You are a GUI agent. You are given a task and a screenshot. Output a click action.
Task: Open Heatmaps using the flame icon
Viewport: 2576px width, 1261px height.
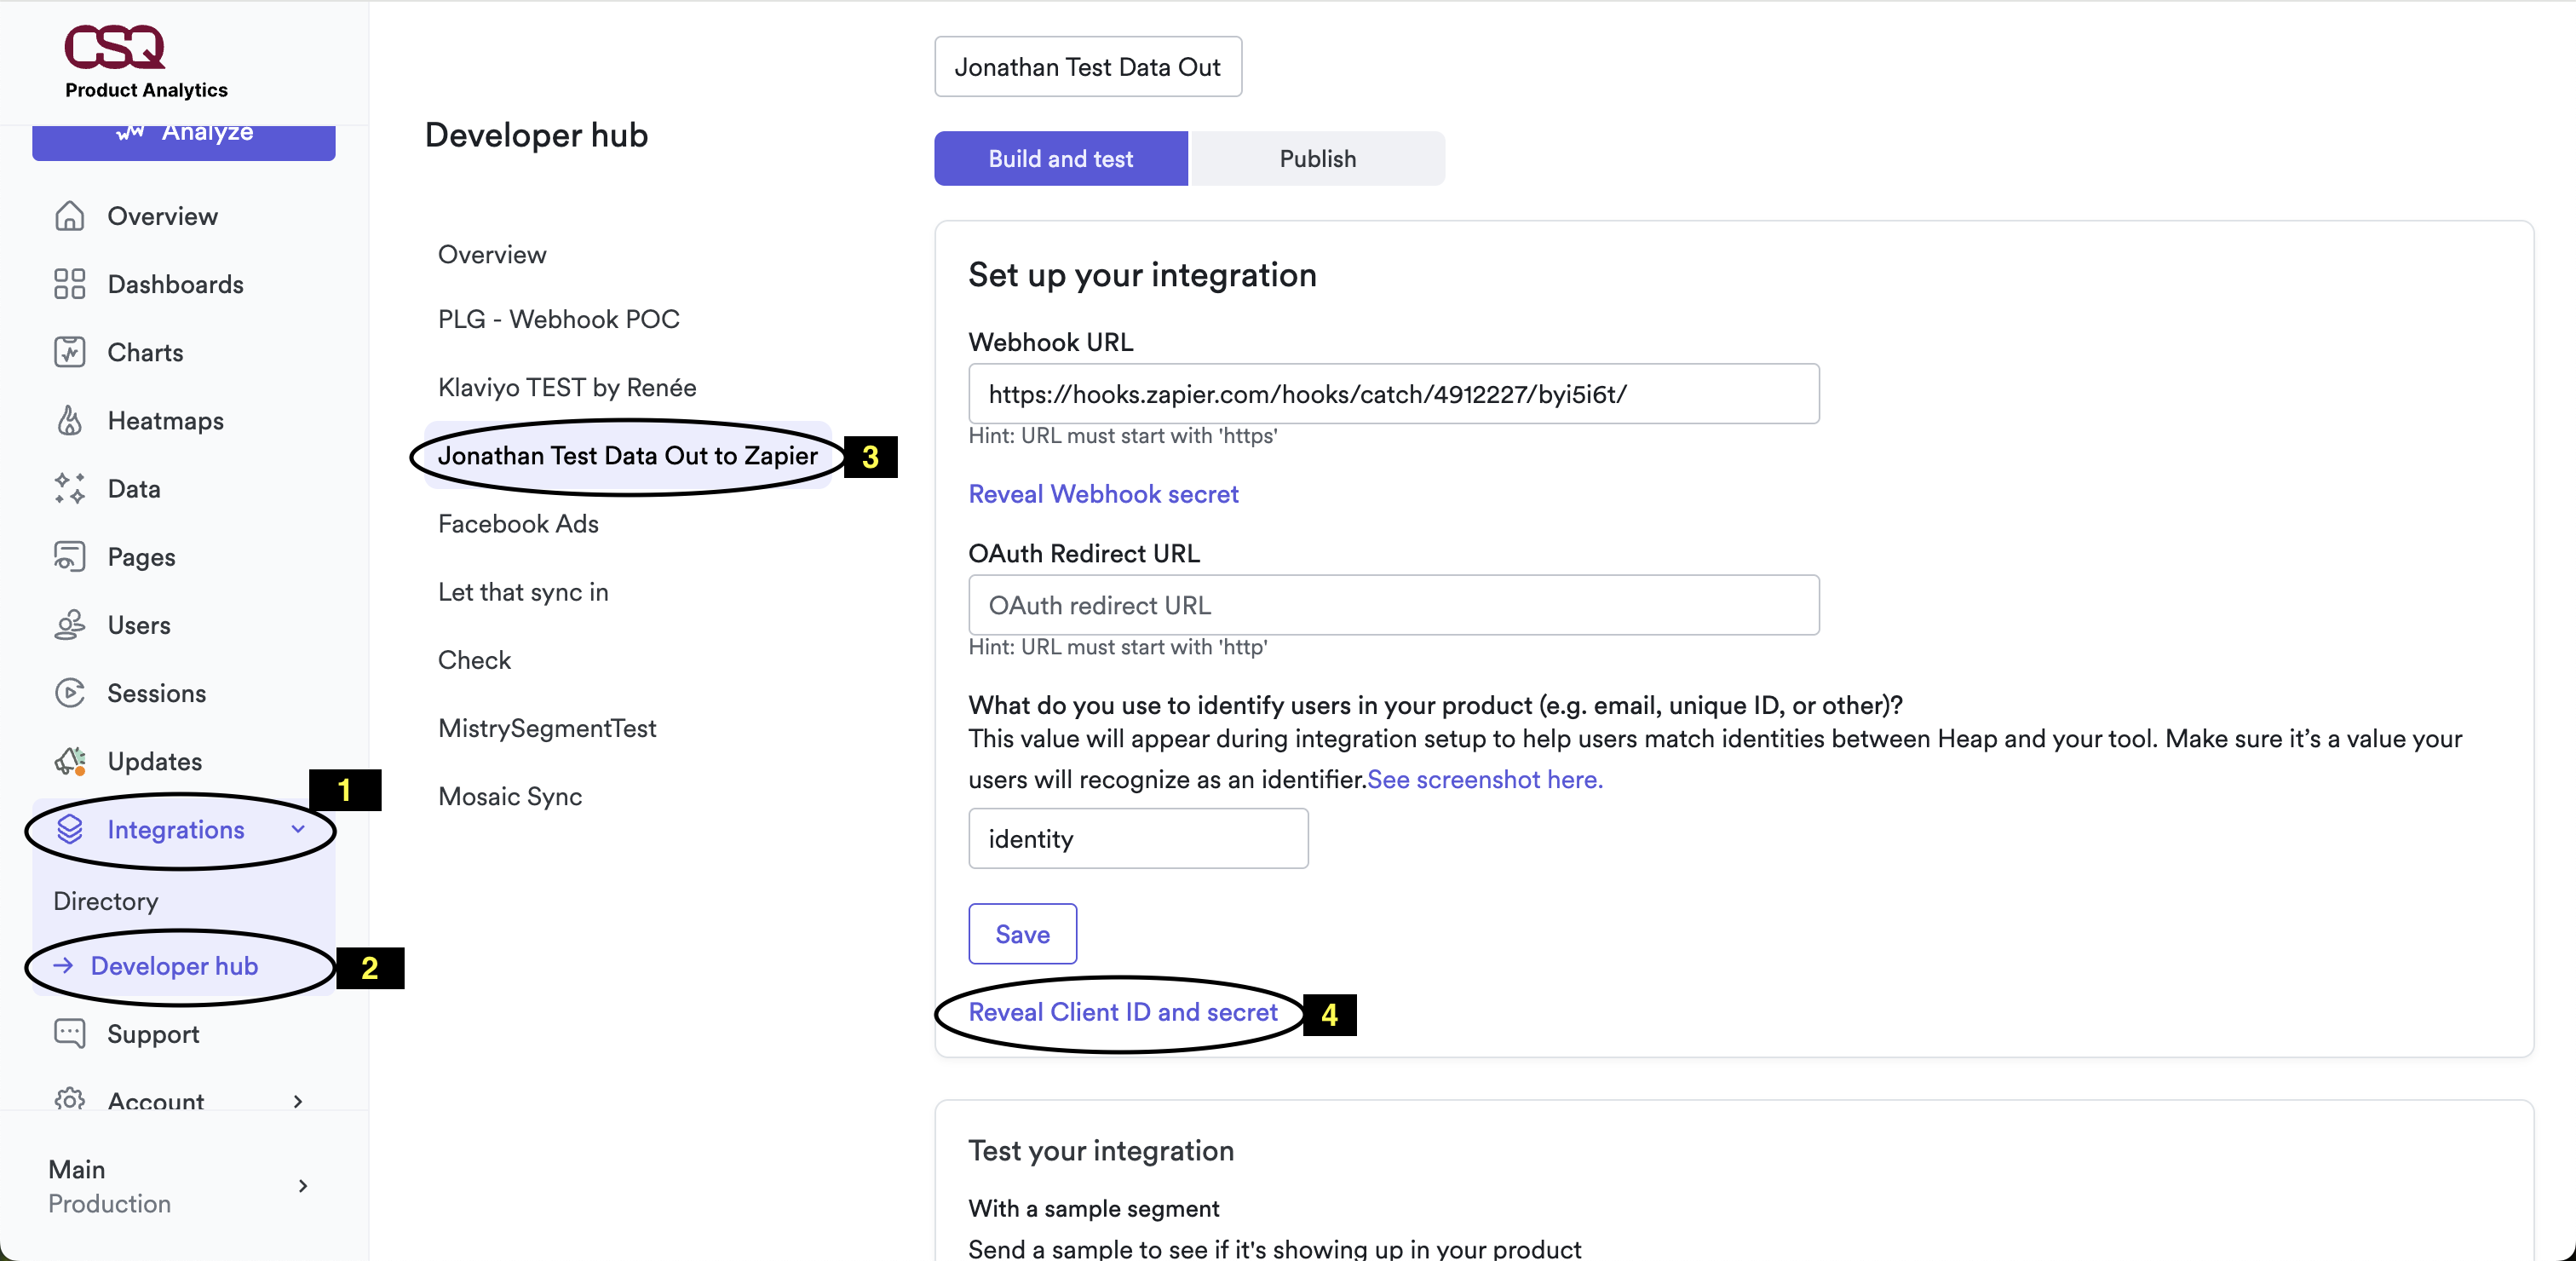click(69, 420)
